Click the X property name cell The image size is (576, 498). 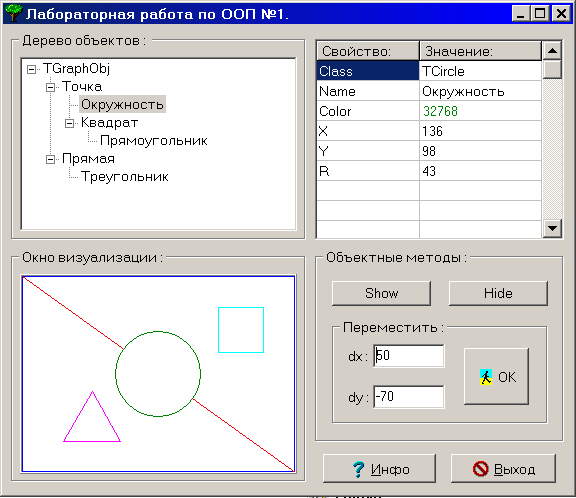(368, 131)
